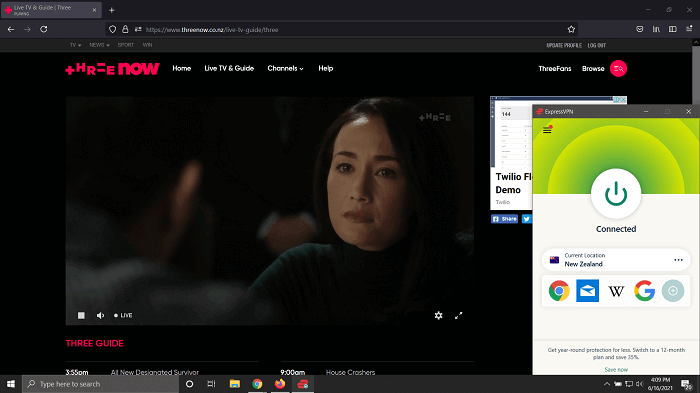Open ExpressVPN from taskbar
The height and width of the screenshot is (393, 700).
coord(303,384)
